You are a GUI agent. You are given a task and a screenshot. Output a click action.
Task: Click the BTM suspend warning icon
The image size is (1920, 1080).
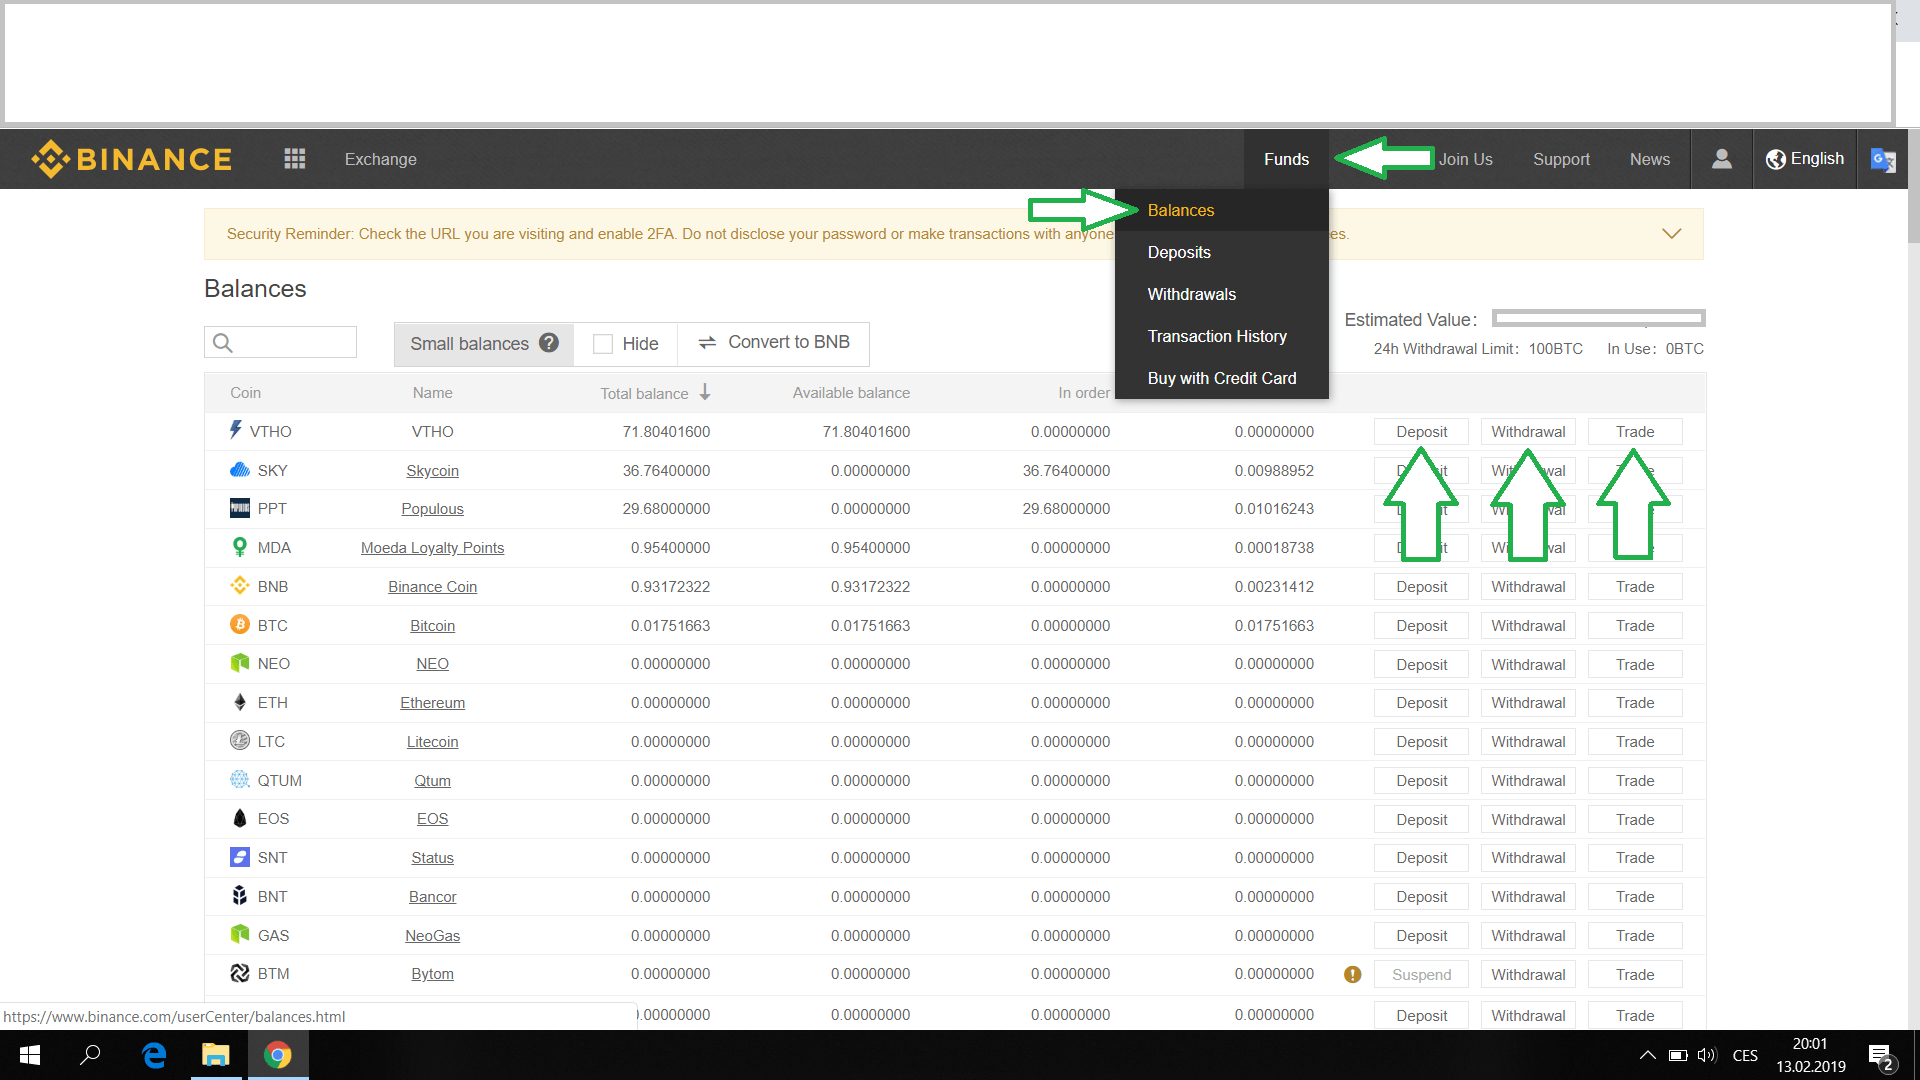[x=1352, y=974]
